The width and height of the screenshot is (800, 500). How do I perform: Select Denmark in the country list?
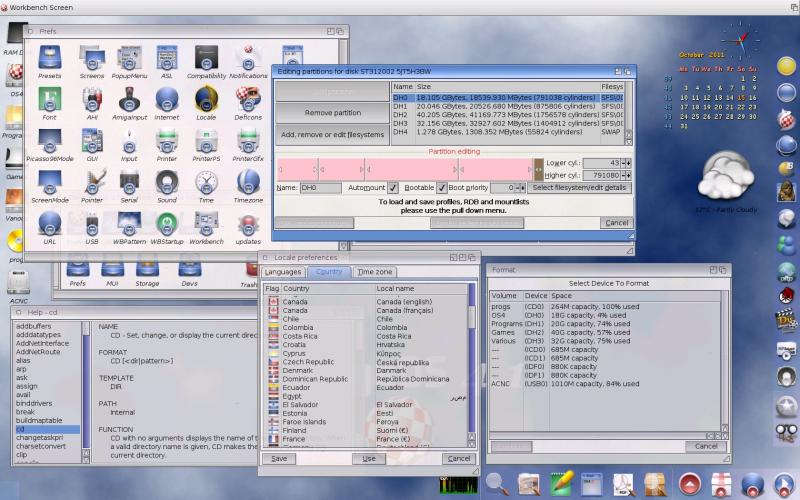pos(297,370)
